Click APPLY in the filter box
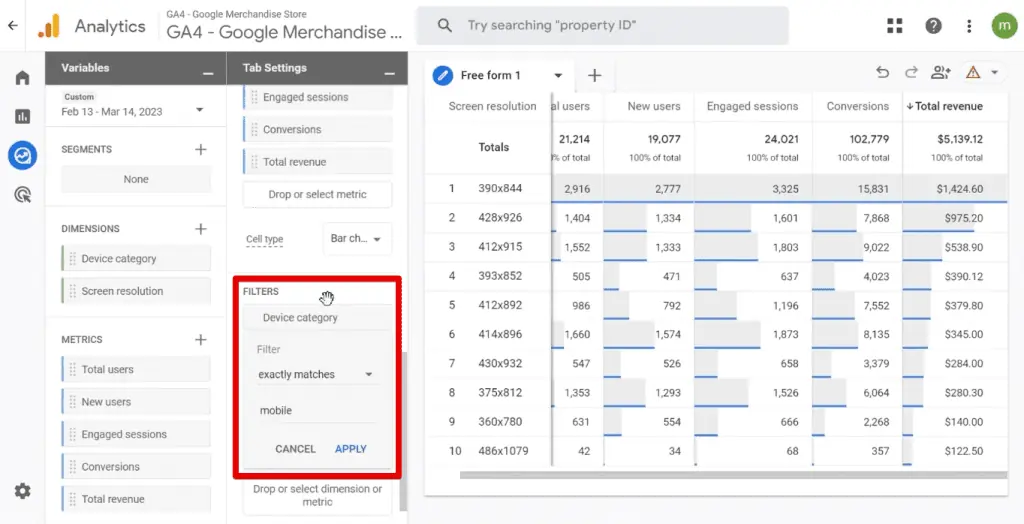This screenshot has height=524, width=1024. [351, 449]
